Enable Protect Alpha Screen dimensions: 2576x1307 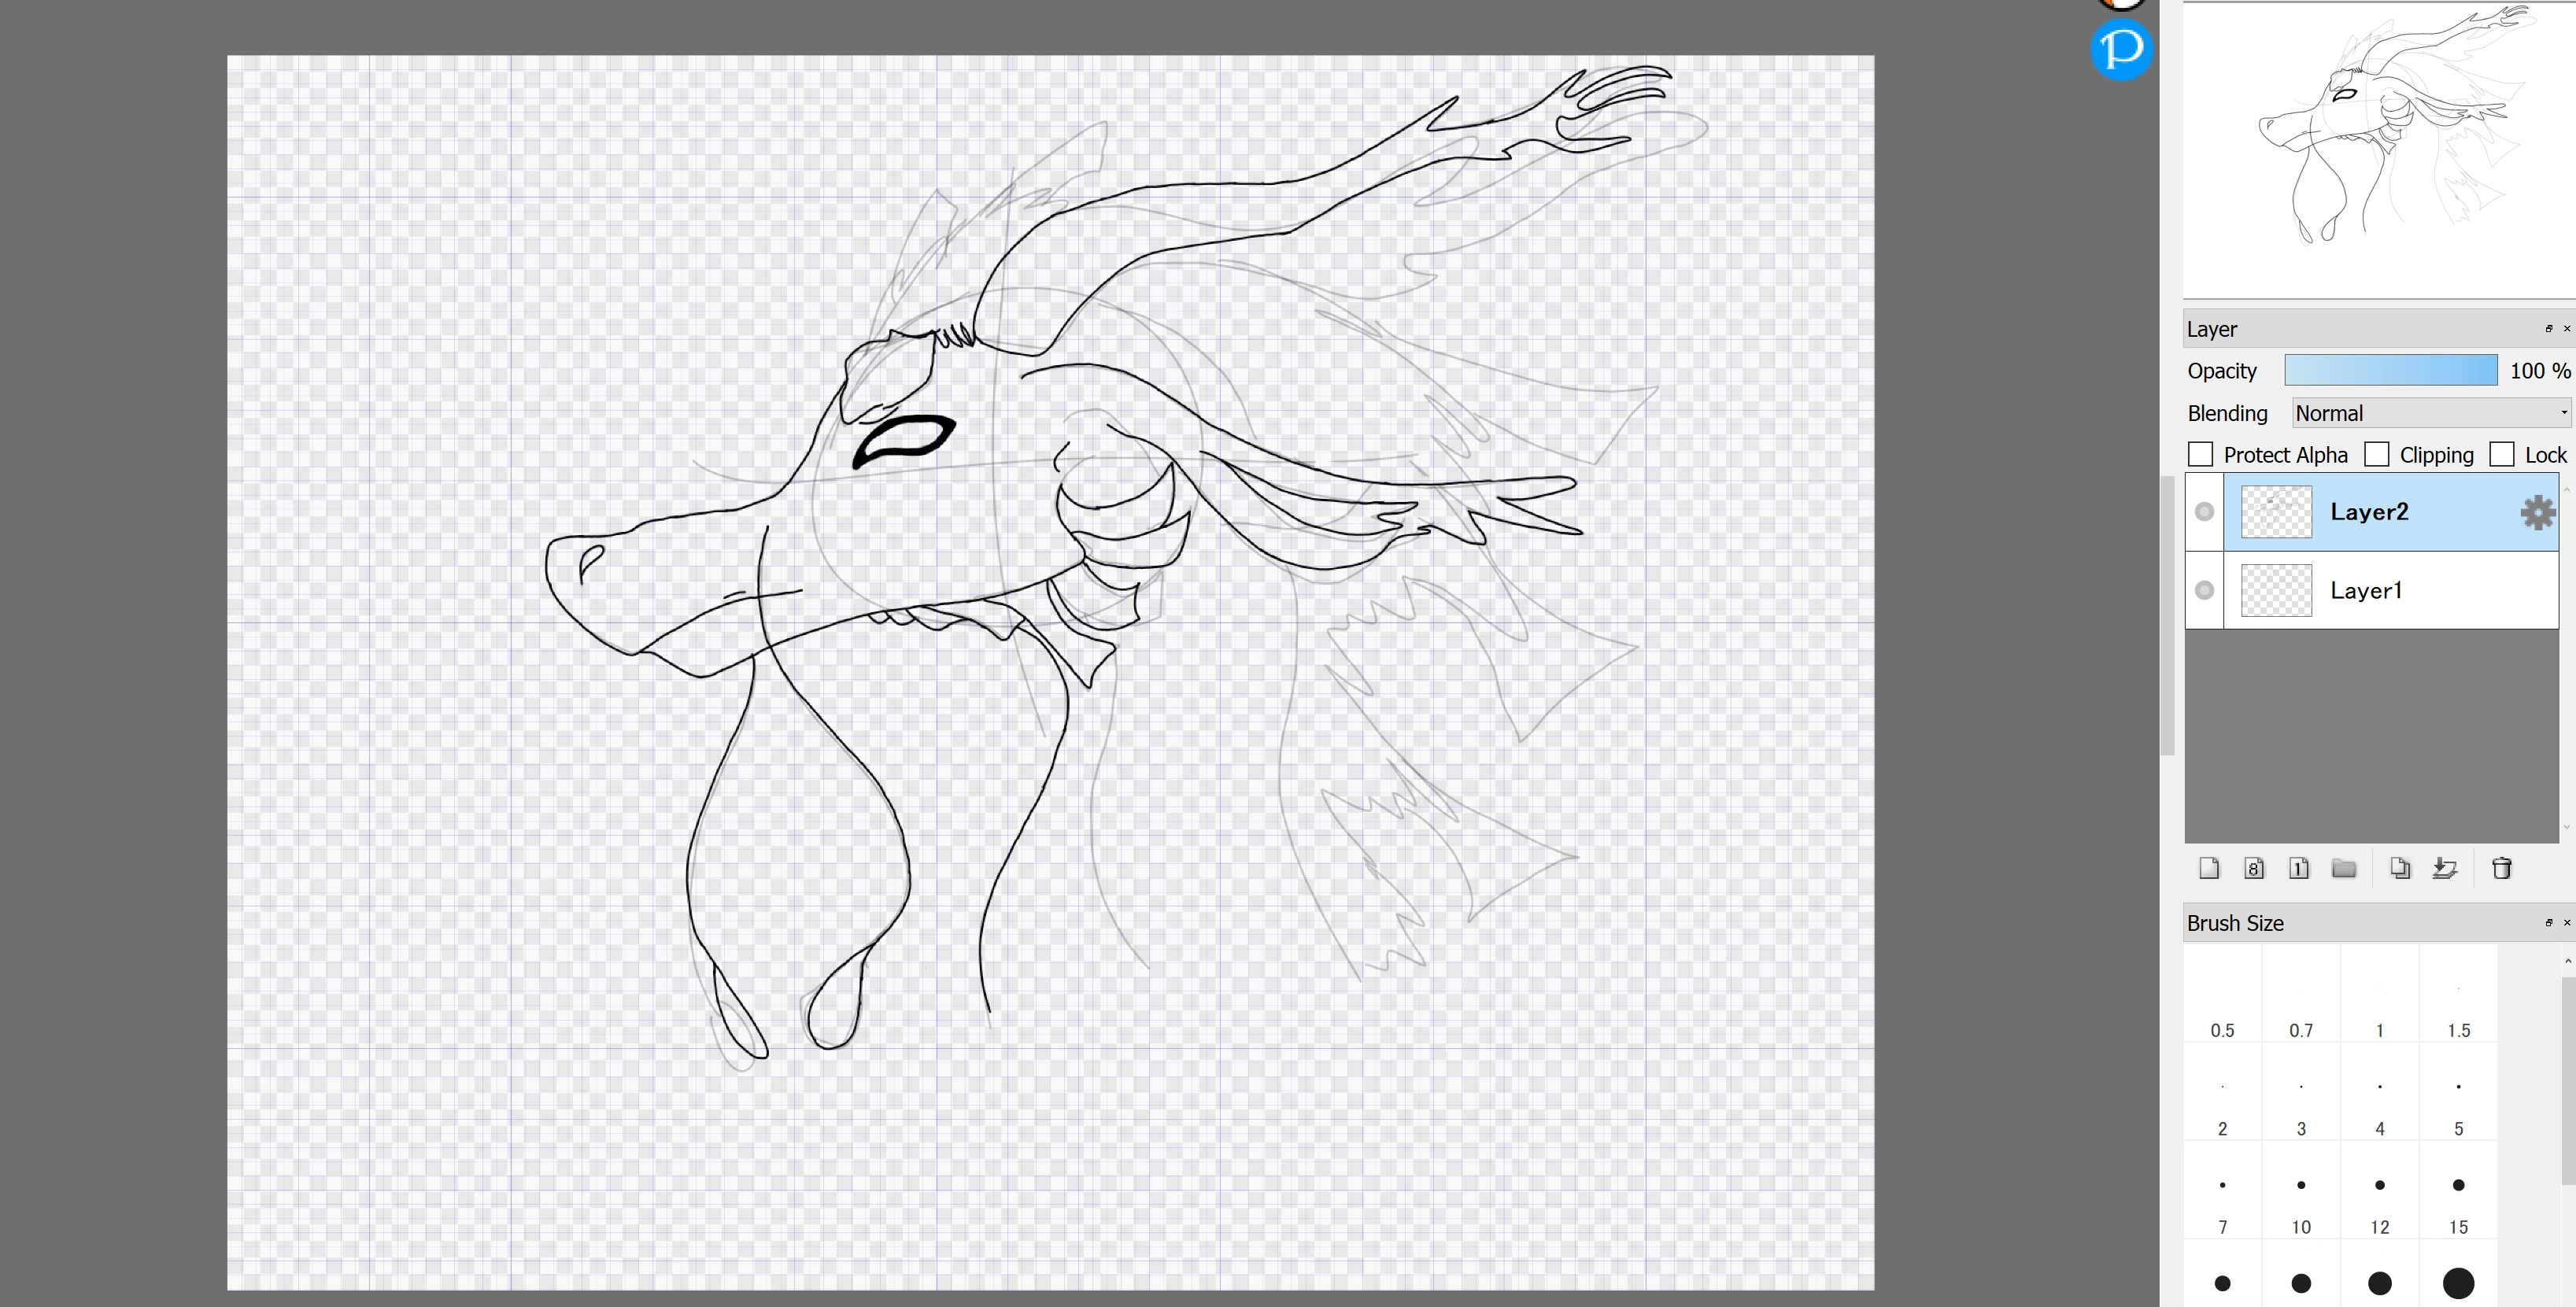2200,454
